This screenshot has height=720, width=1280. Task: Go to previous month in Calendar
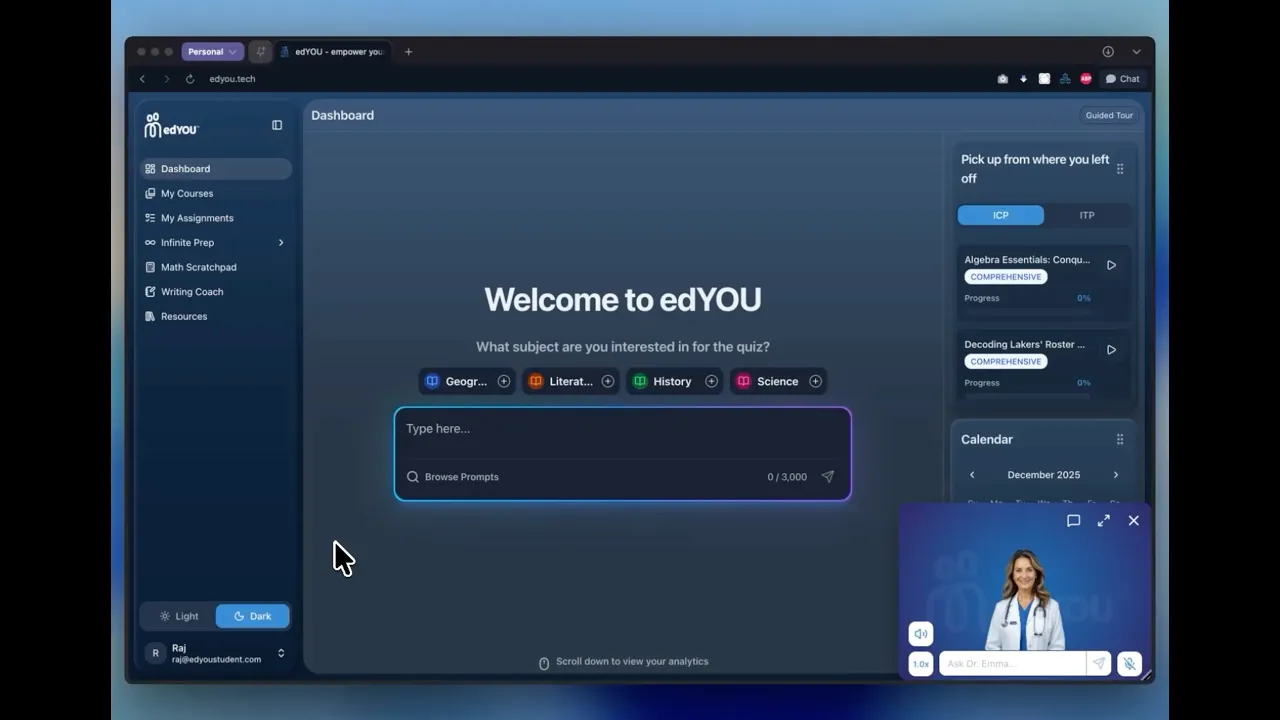coord(972,475)
